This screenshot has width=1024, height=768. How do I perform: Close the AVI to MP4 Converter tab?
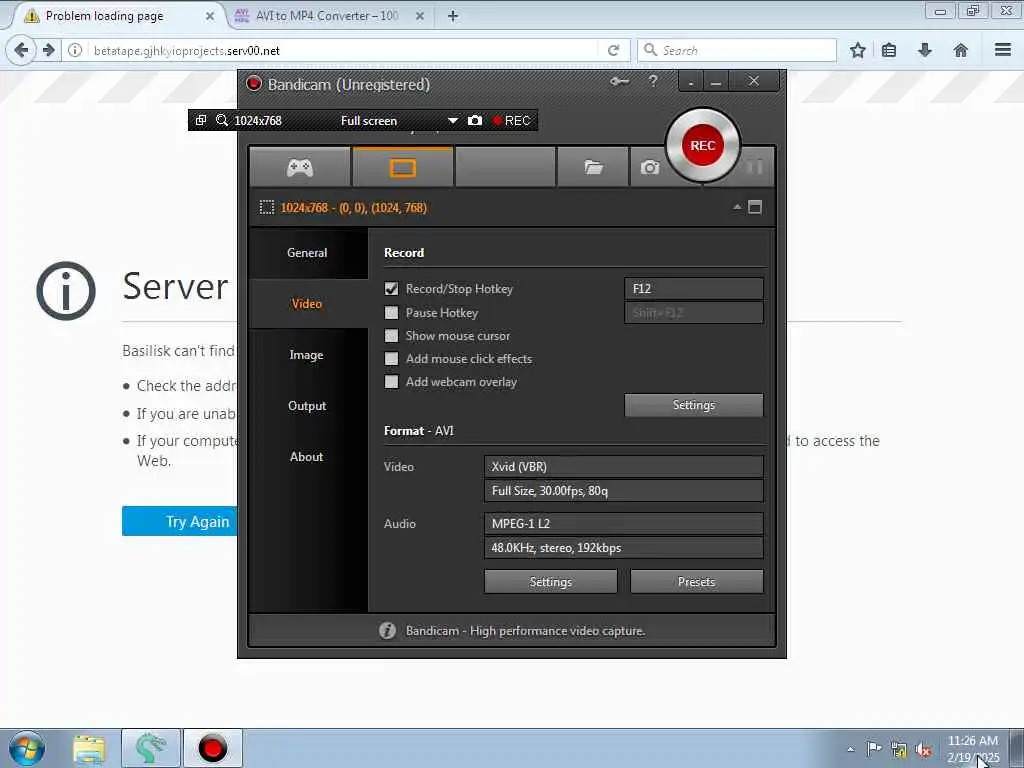[420, 16]
